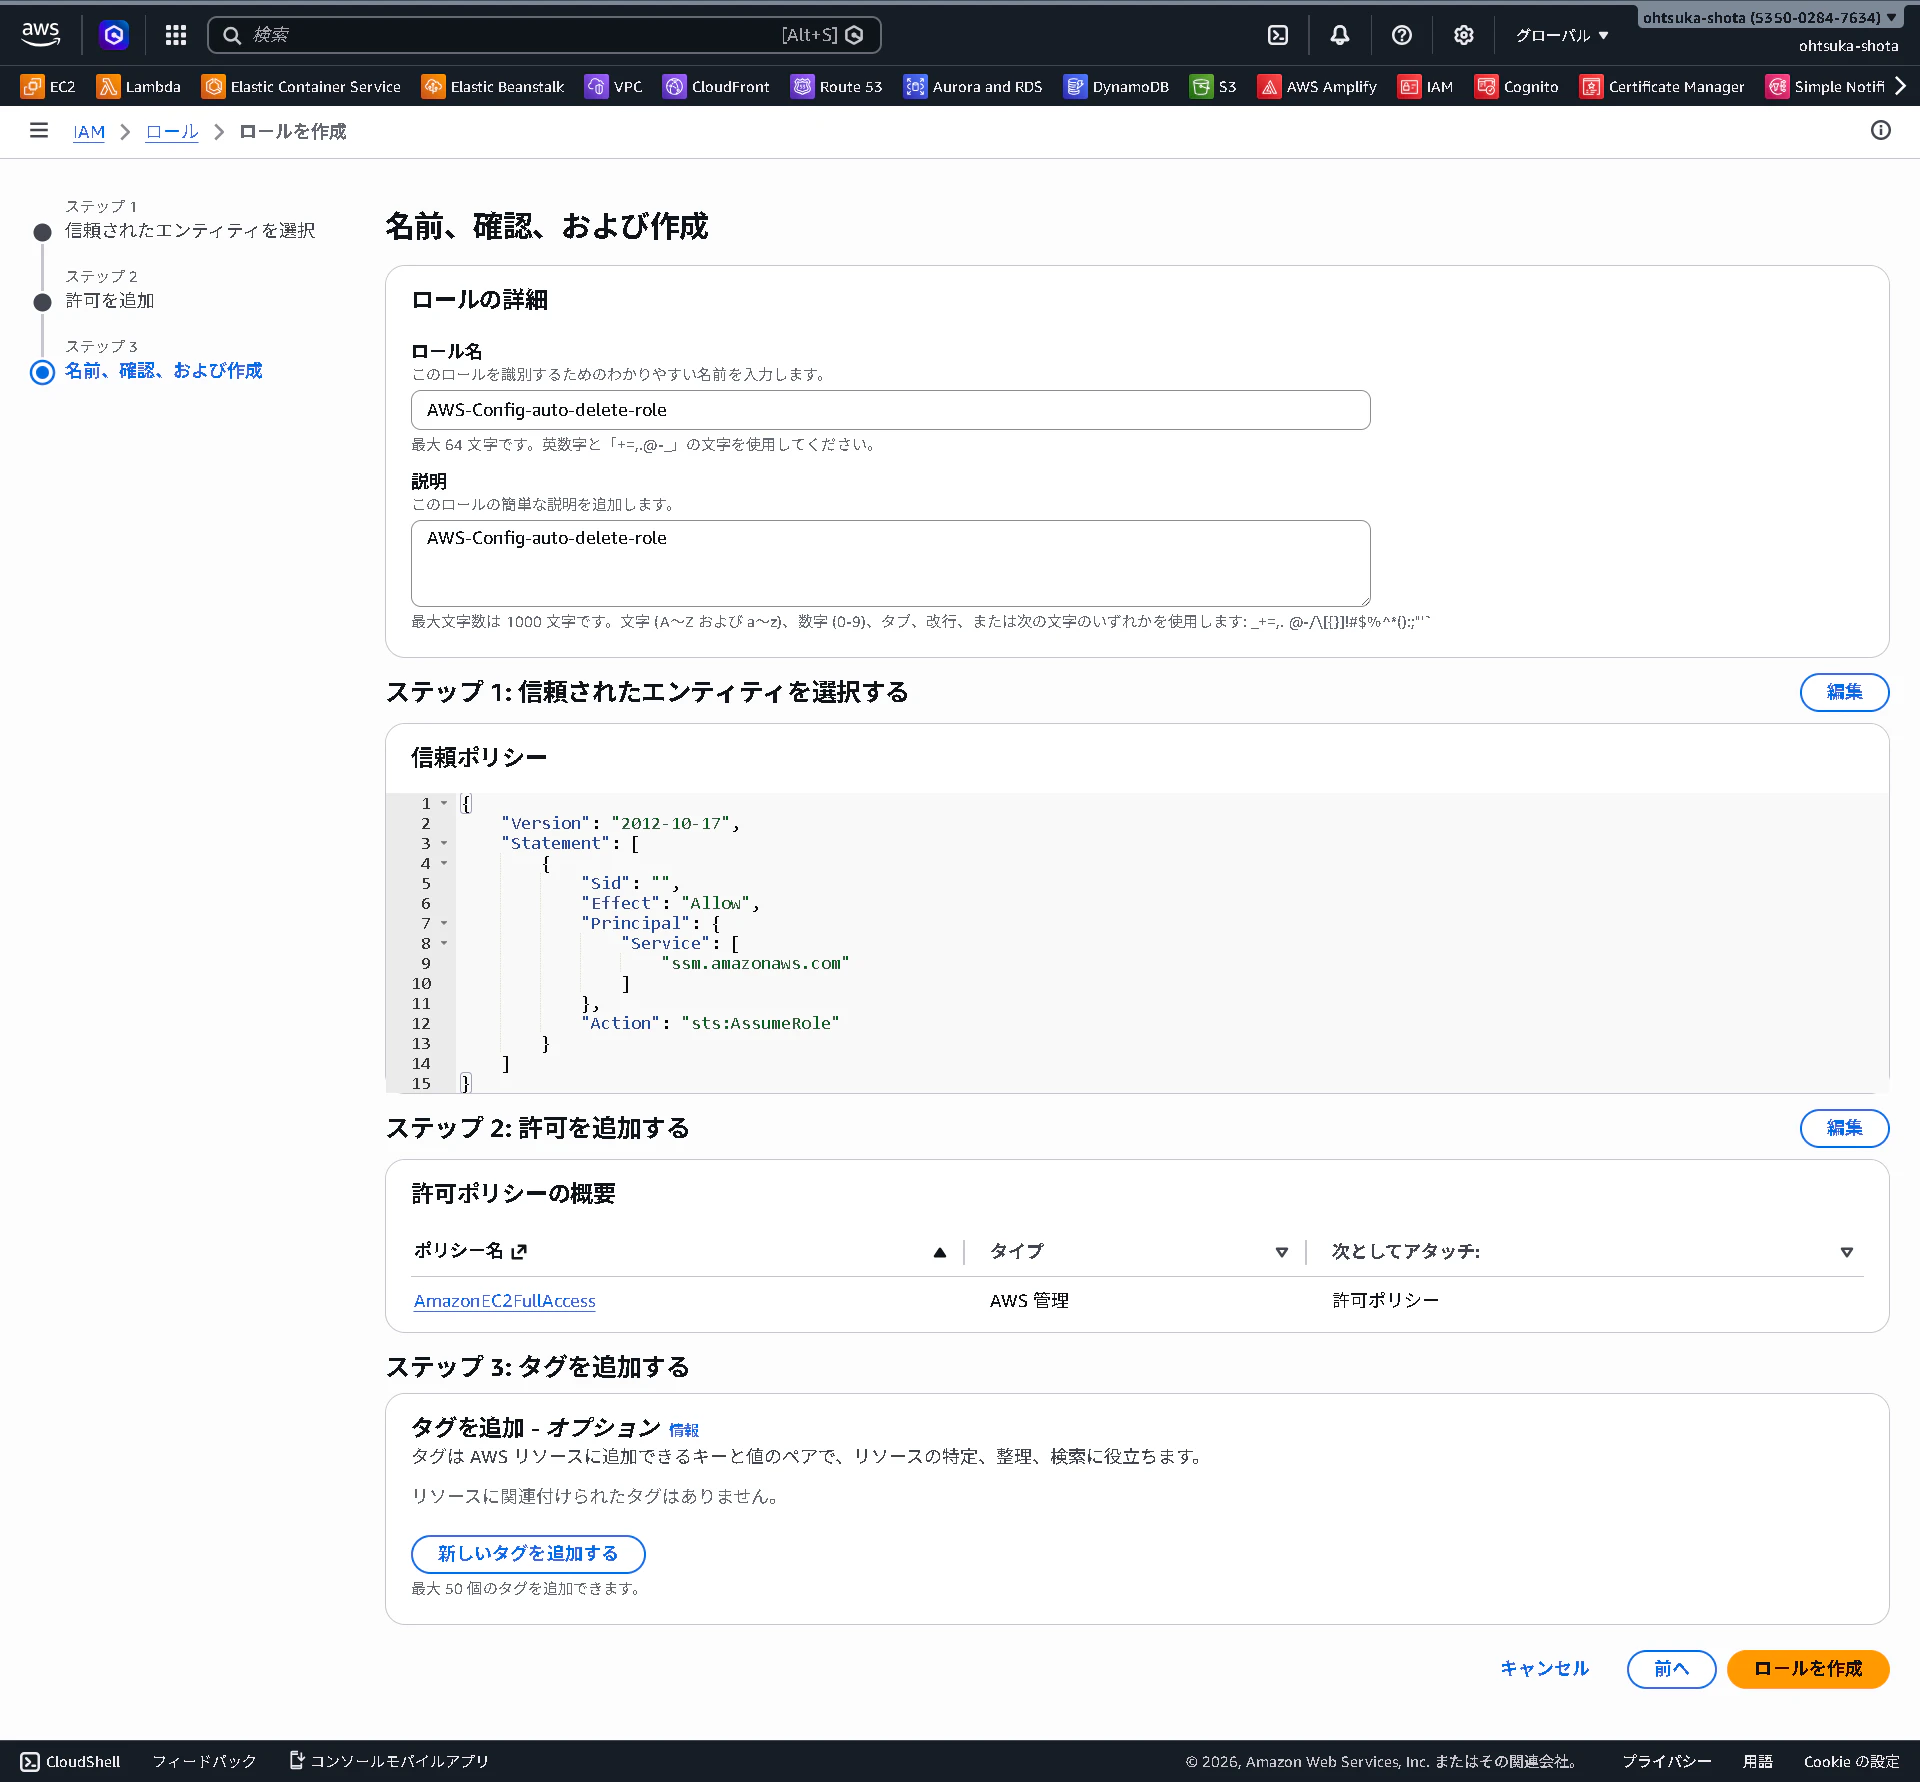The image size is (1920, 1782).
Task: Click the ロール名 input field
Action: [x=890, y=410]
